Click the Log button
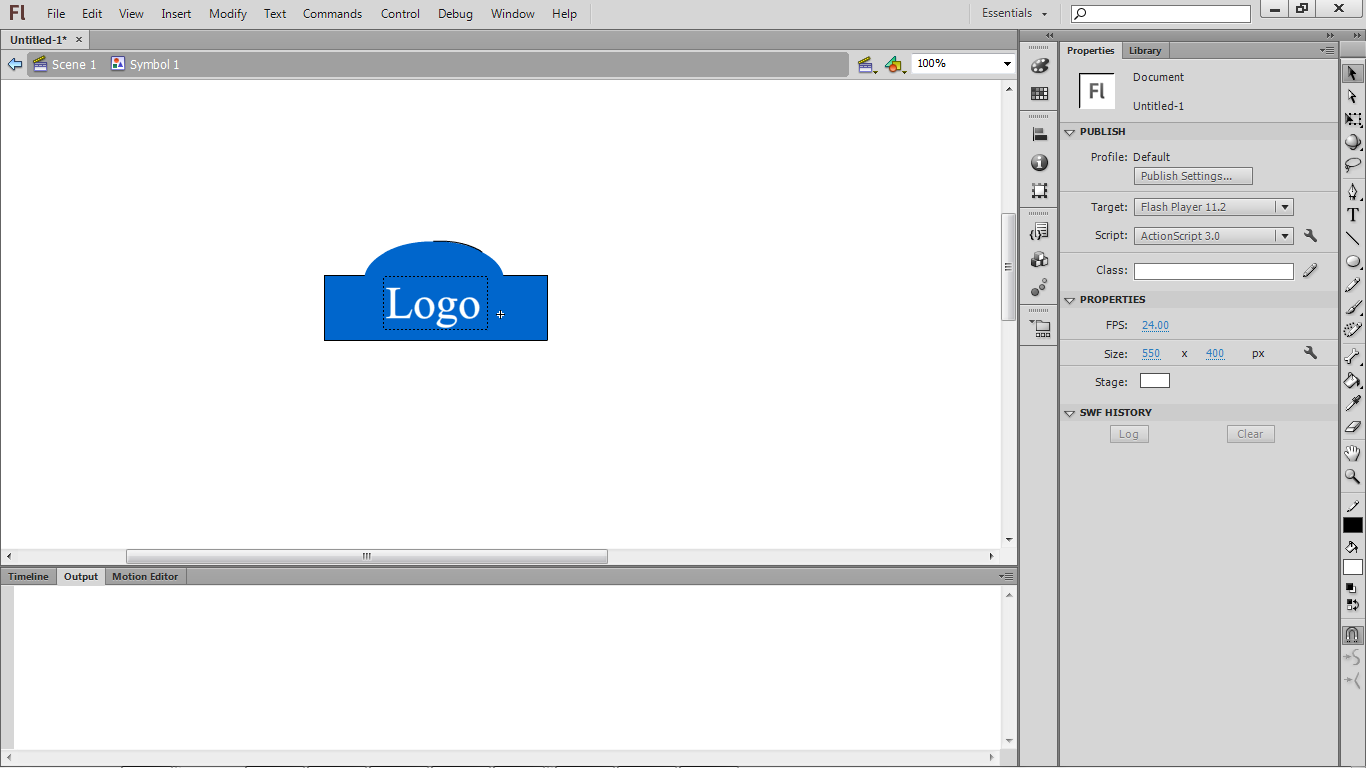Screen dimensions: 1366x768 pyautogui.click(x=1129, y=434)
